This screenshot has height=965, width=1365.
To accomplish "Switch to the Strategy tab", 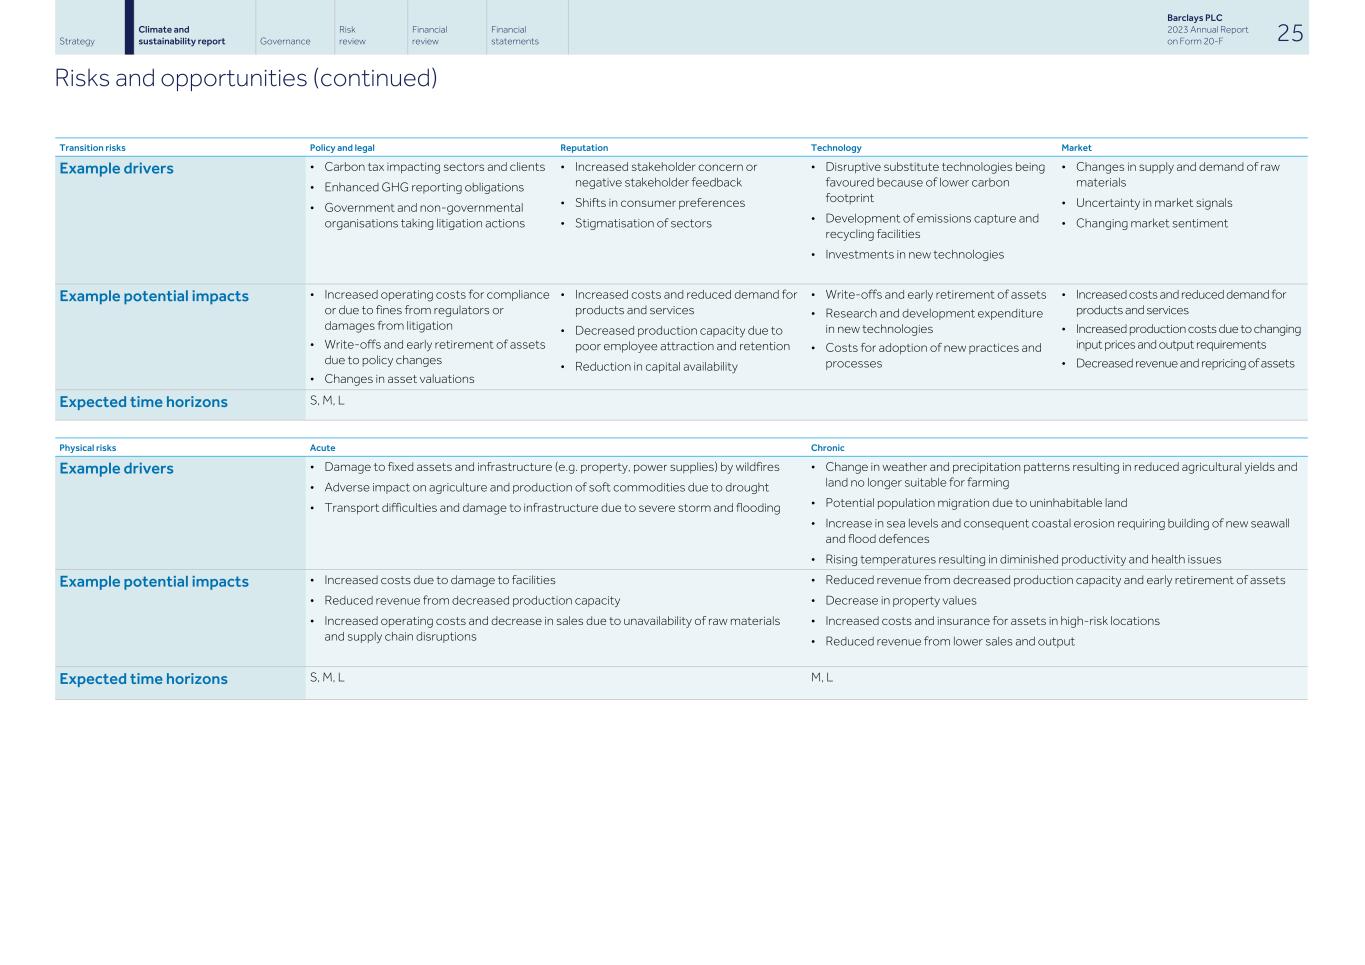I will coord(77,41).
